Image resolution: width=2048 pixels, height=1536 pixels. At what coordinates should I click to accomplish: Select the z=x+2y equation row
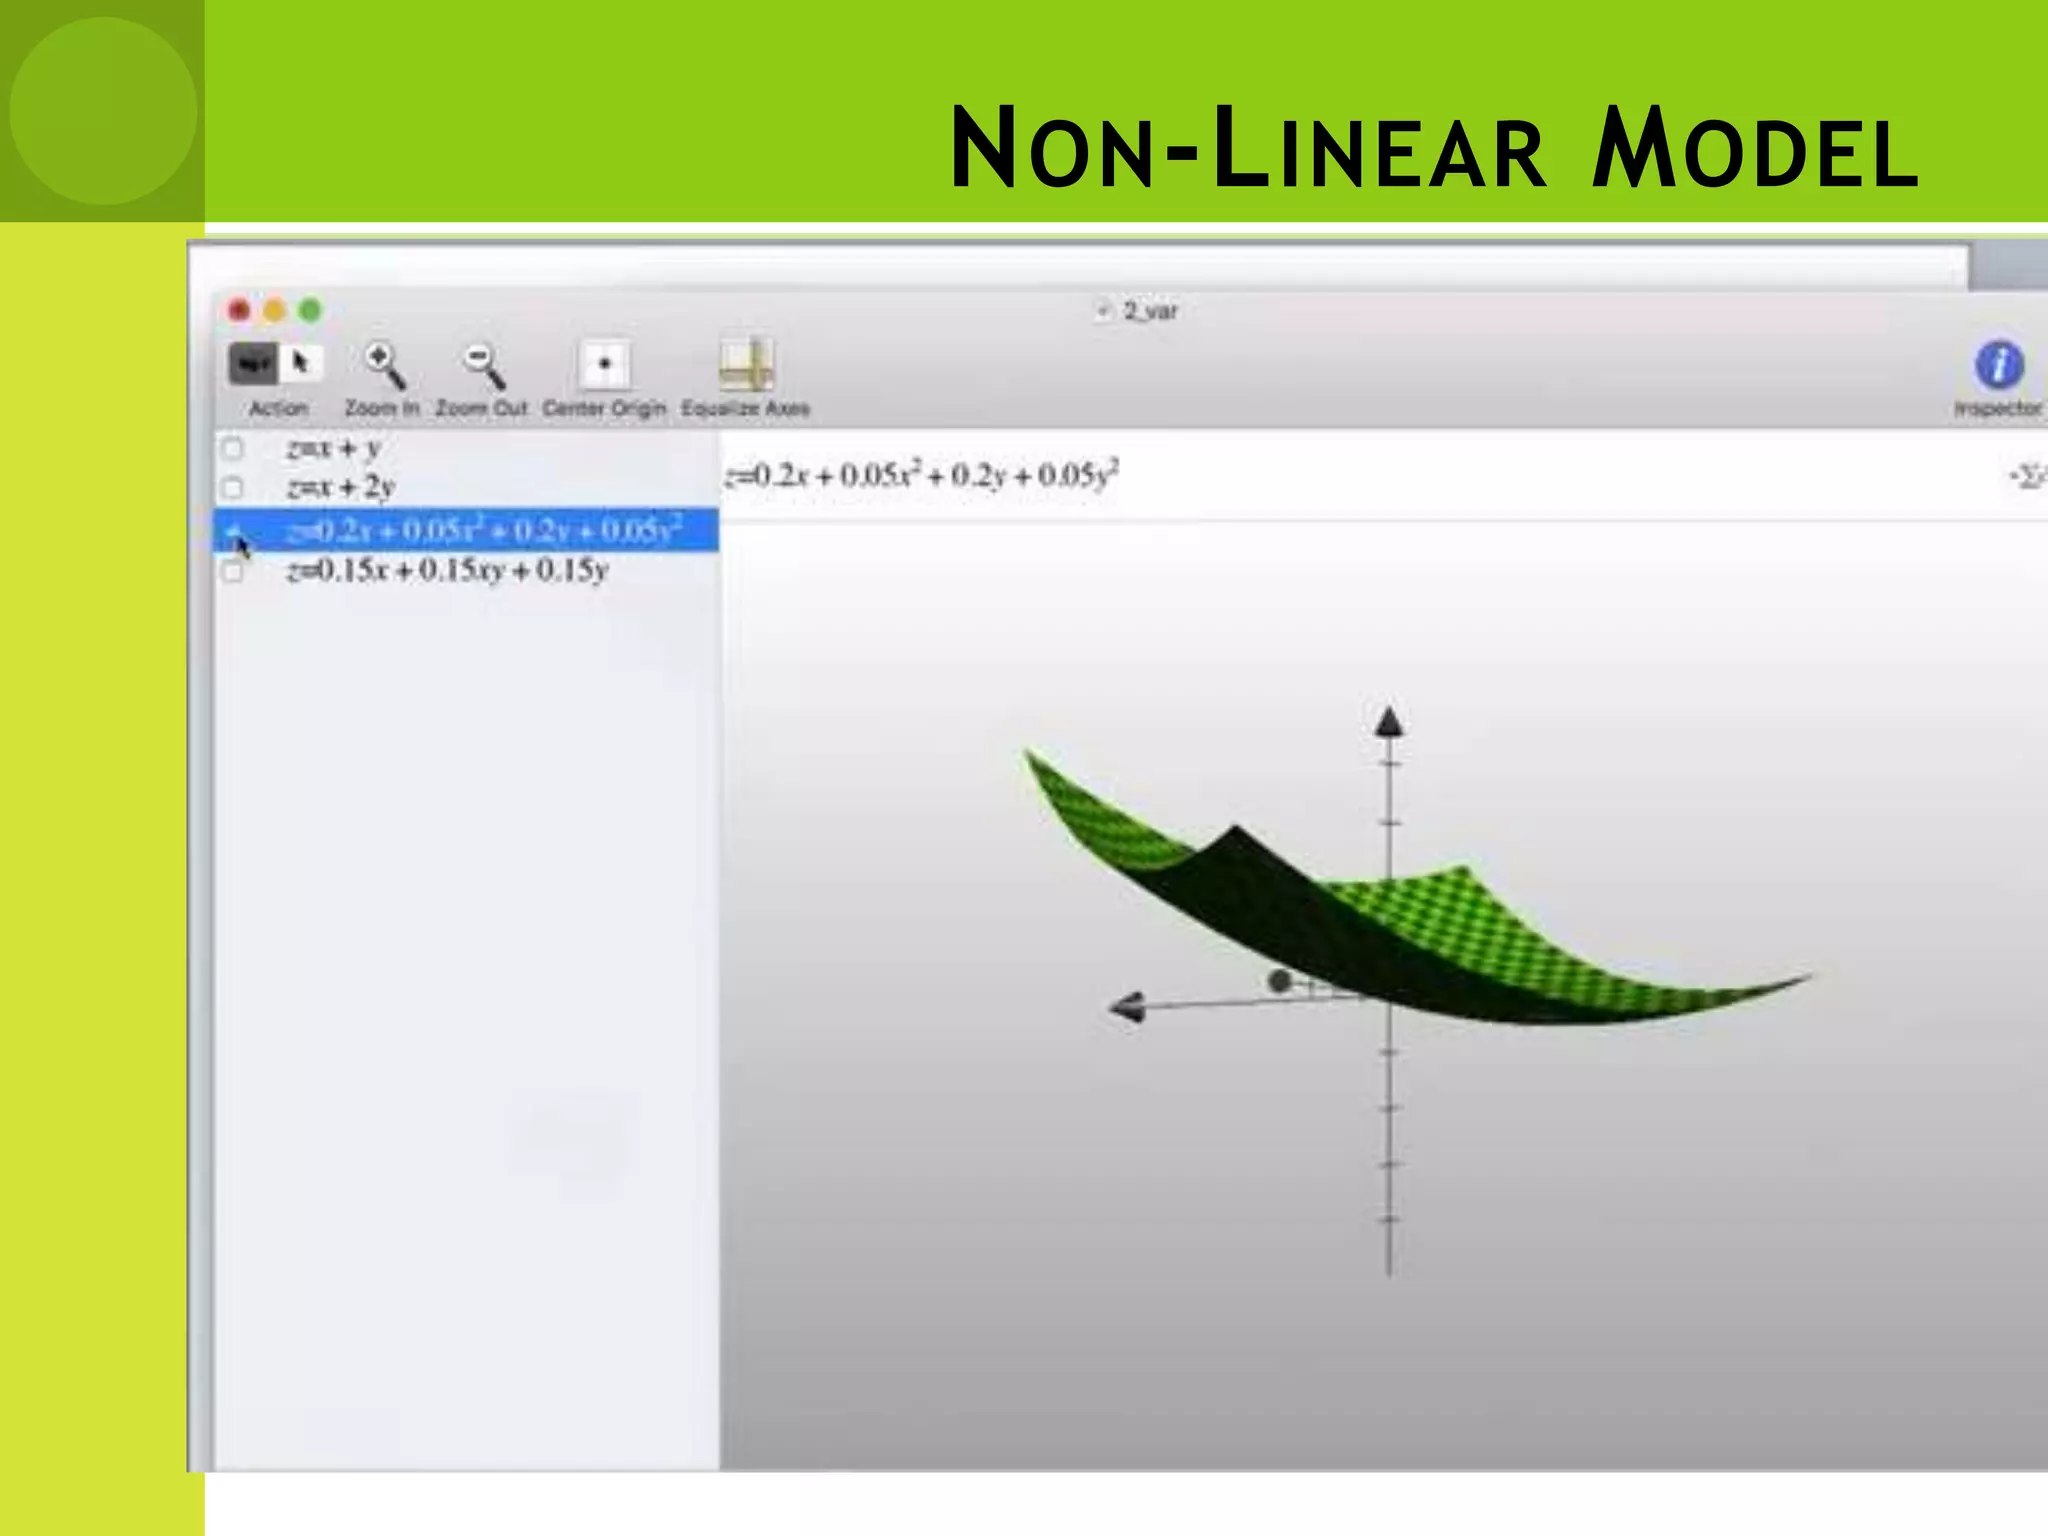pos(467,488)
